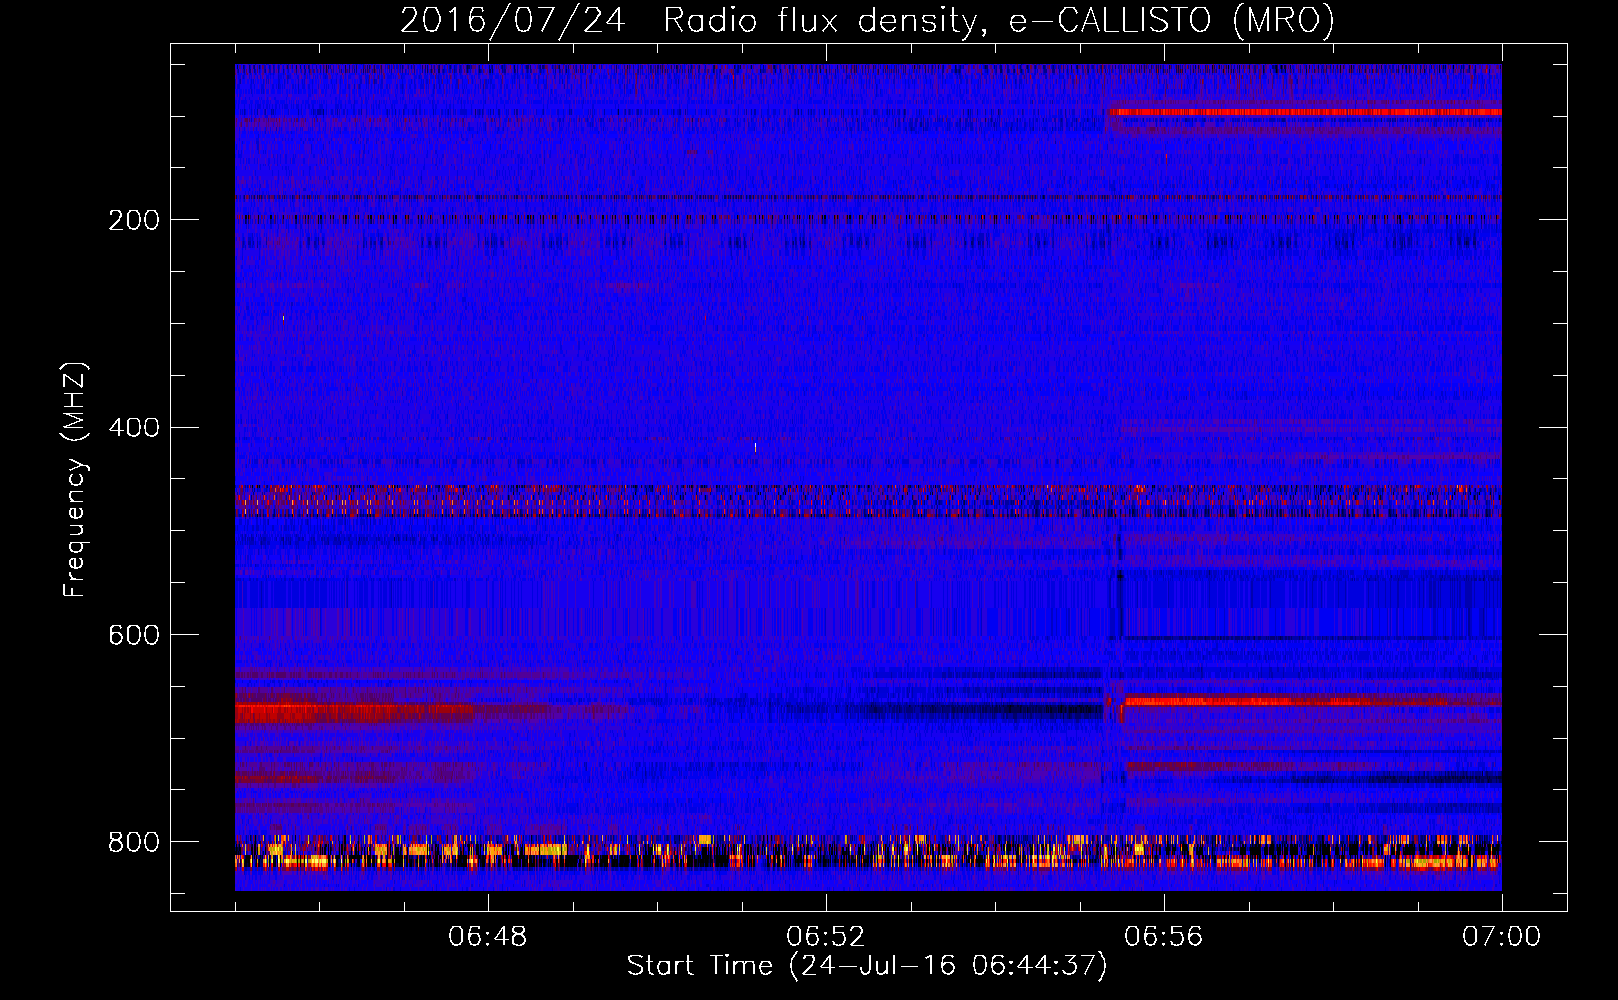Click the 'Frequency (MHZ)' axis label
The height and width of the screenshot is (1000, 1618).
(74, 480)
